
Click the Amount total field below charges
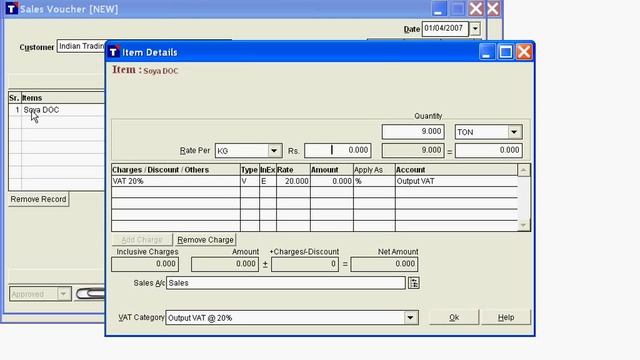pos(225,264)
